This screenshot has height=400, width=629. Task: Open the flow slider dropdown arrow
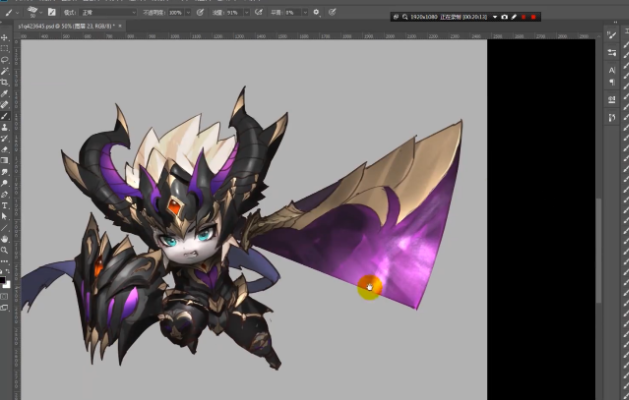(246, 12)
